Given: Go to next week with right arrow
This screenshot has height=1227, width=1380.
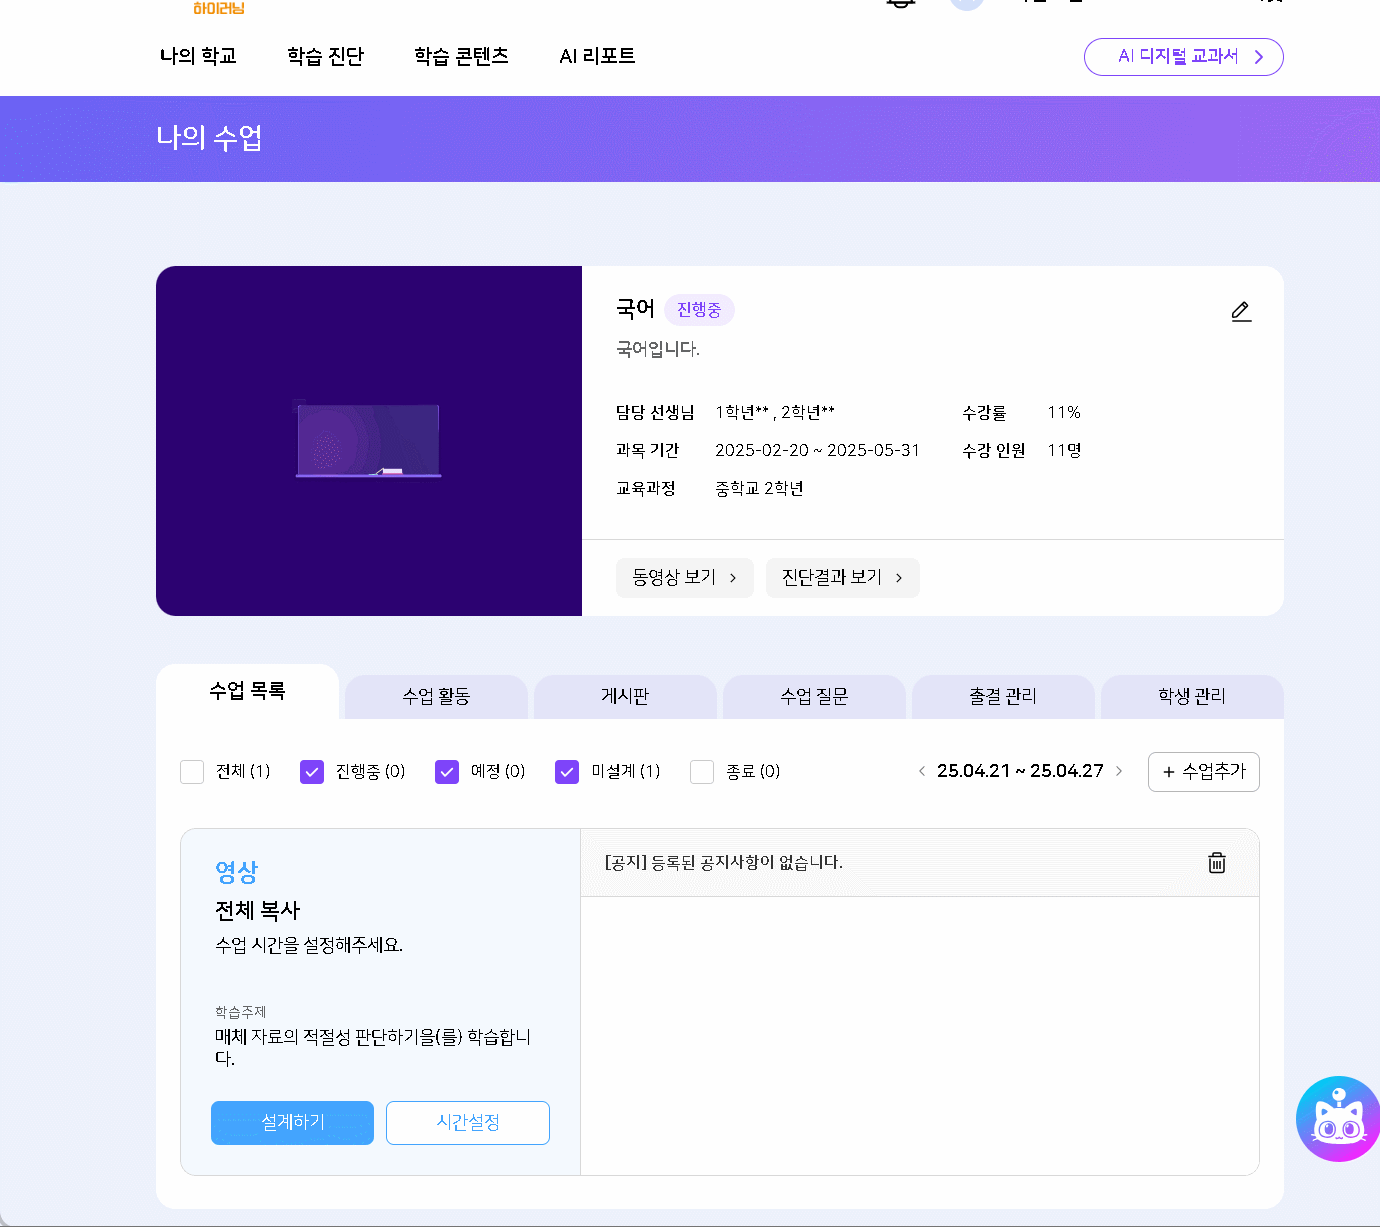Looking at the screenshot, I should (x=1119, y=771).
